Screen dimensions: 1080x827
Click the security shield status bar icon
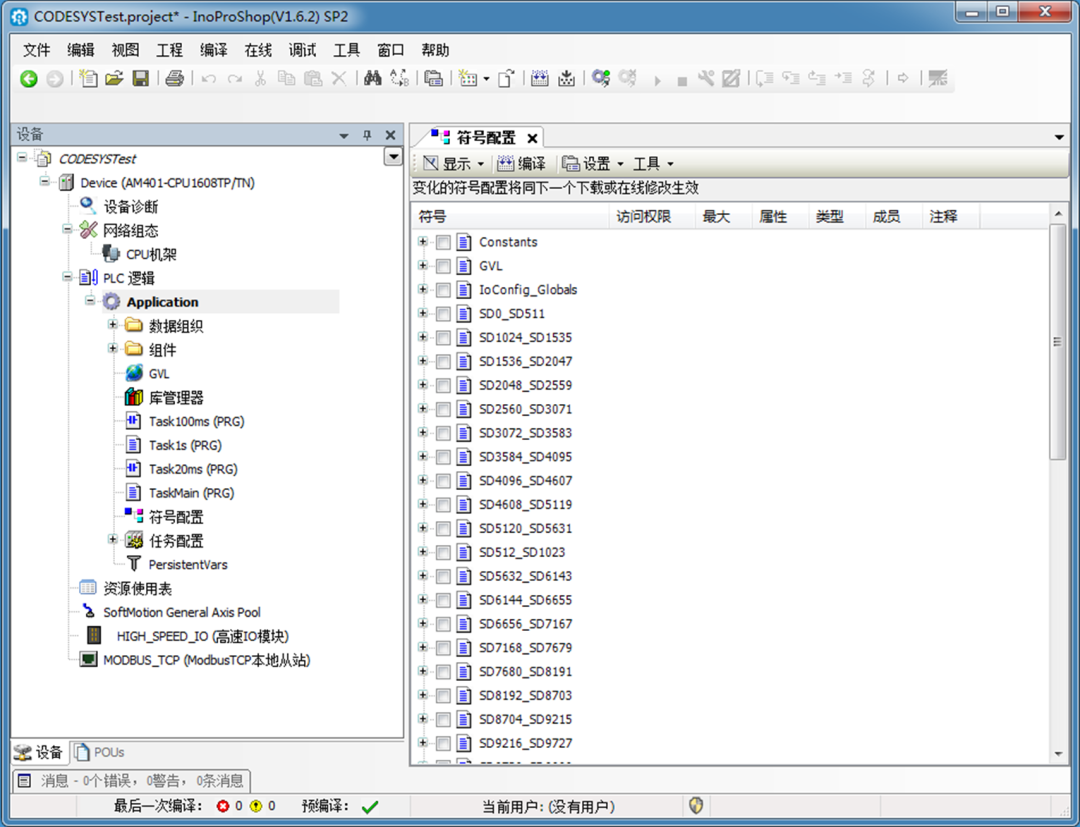click(696, 805)
